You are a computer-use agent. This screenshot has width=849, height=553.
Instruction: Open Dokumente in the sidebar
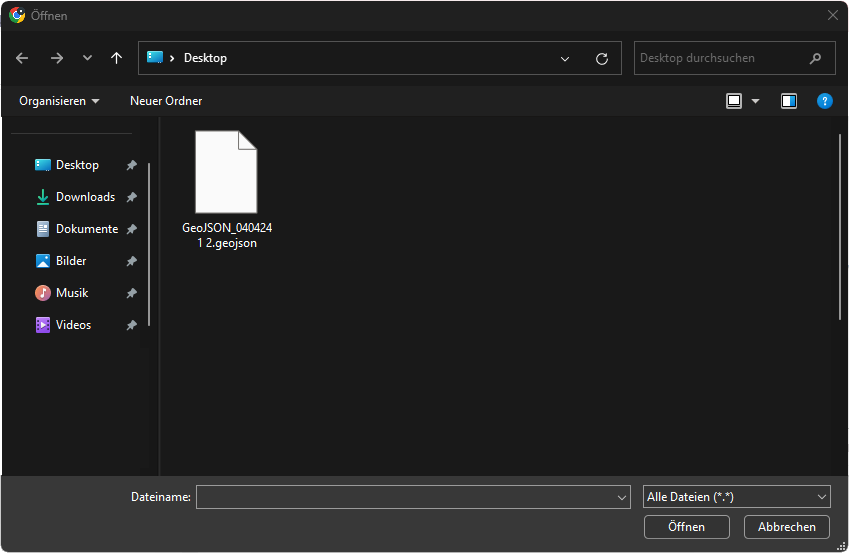[86, 229]
